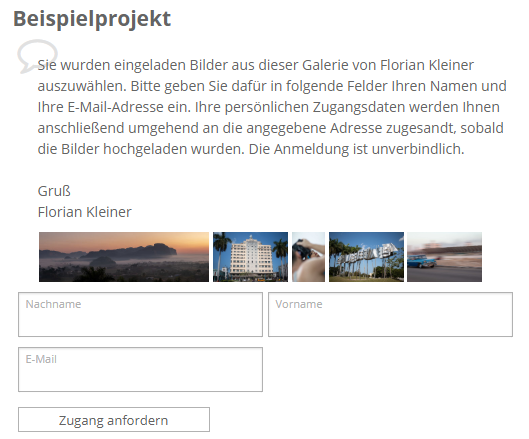Click the word auszuwählen in the message
The width and height of the screenshot is (529, 439).
pyautogui.click(x=82, y=86)
